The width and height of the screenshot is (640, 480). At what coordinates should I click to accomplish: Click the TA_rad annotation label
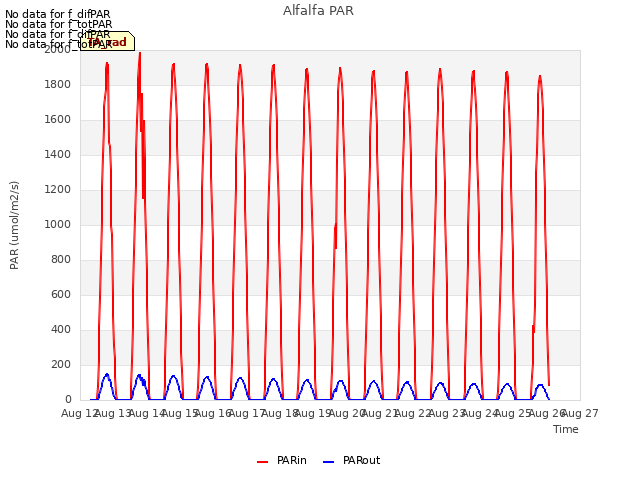(x=107, y=42)
